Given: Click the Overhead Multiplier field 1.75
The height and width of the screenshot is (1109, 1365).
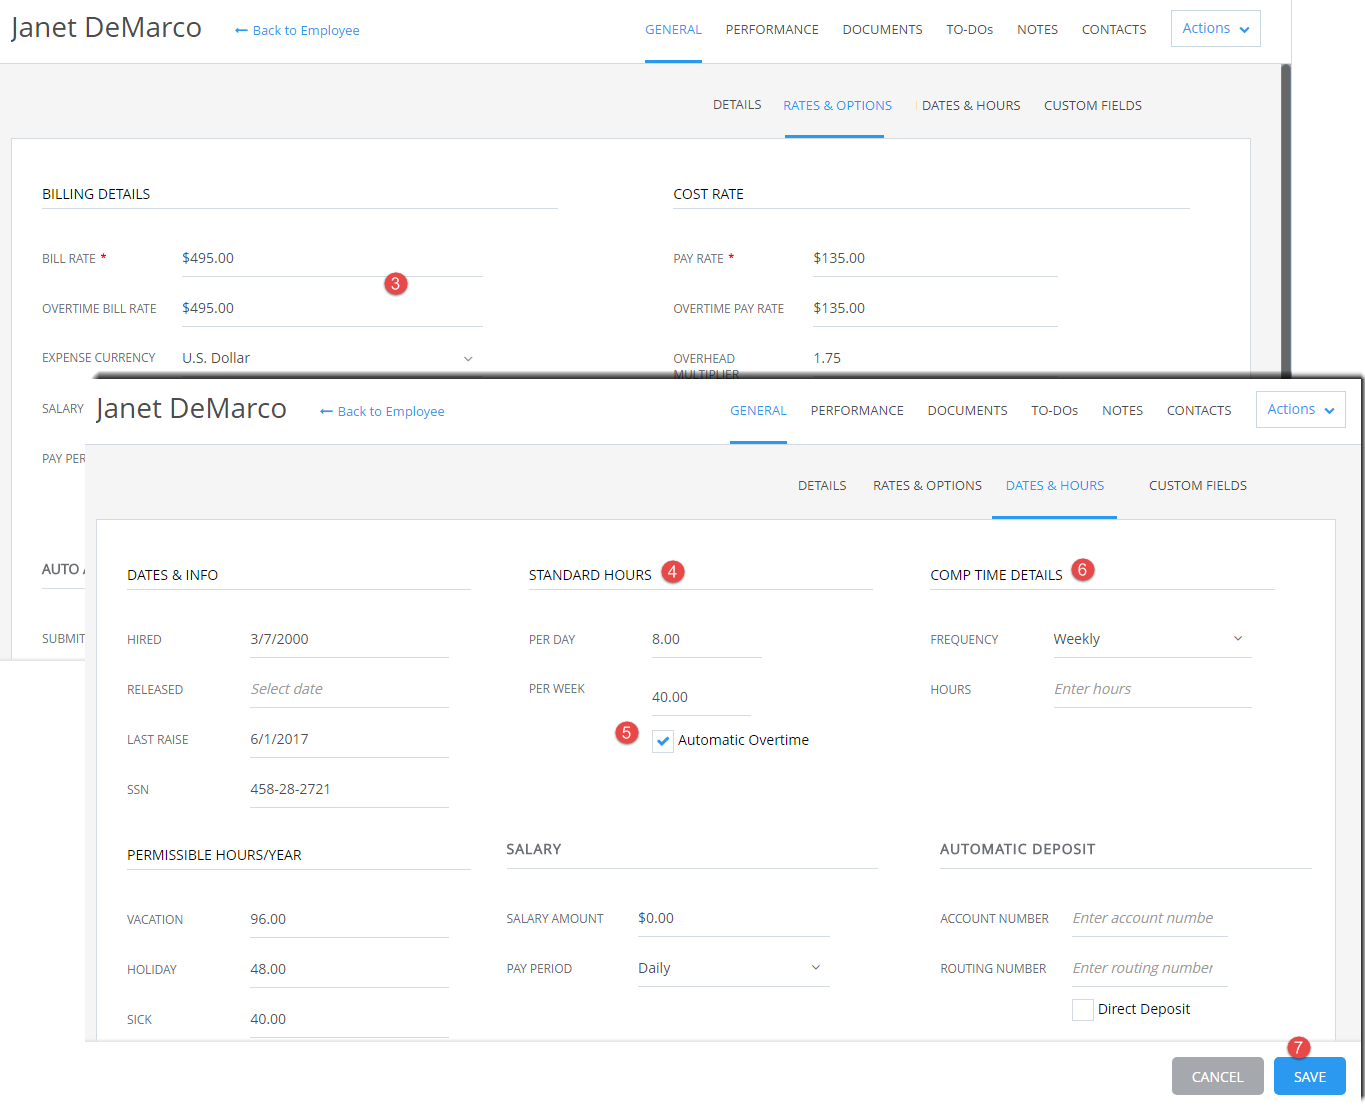Looking at the screenshot, I should [935, 359].
